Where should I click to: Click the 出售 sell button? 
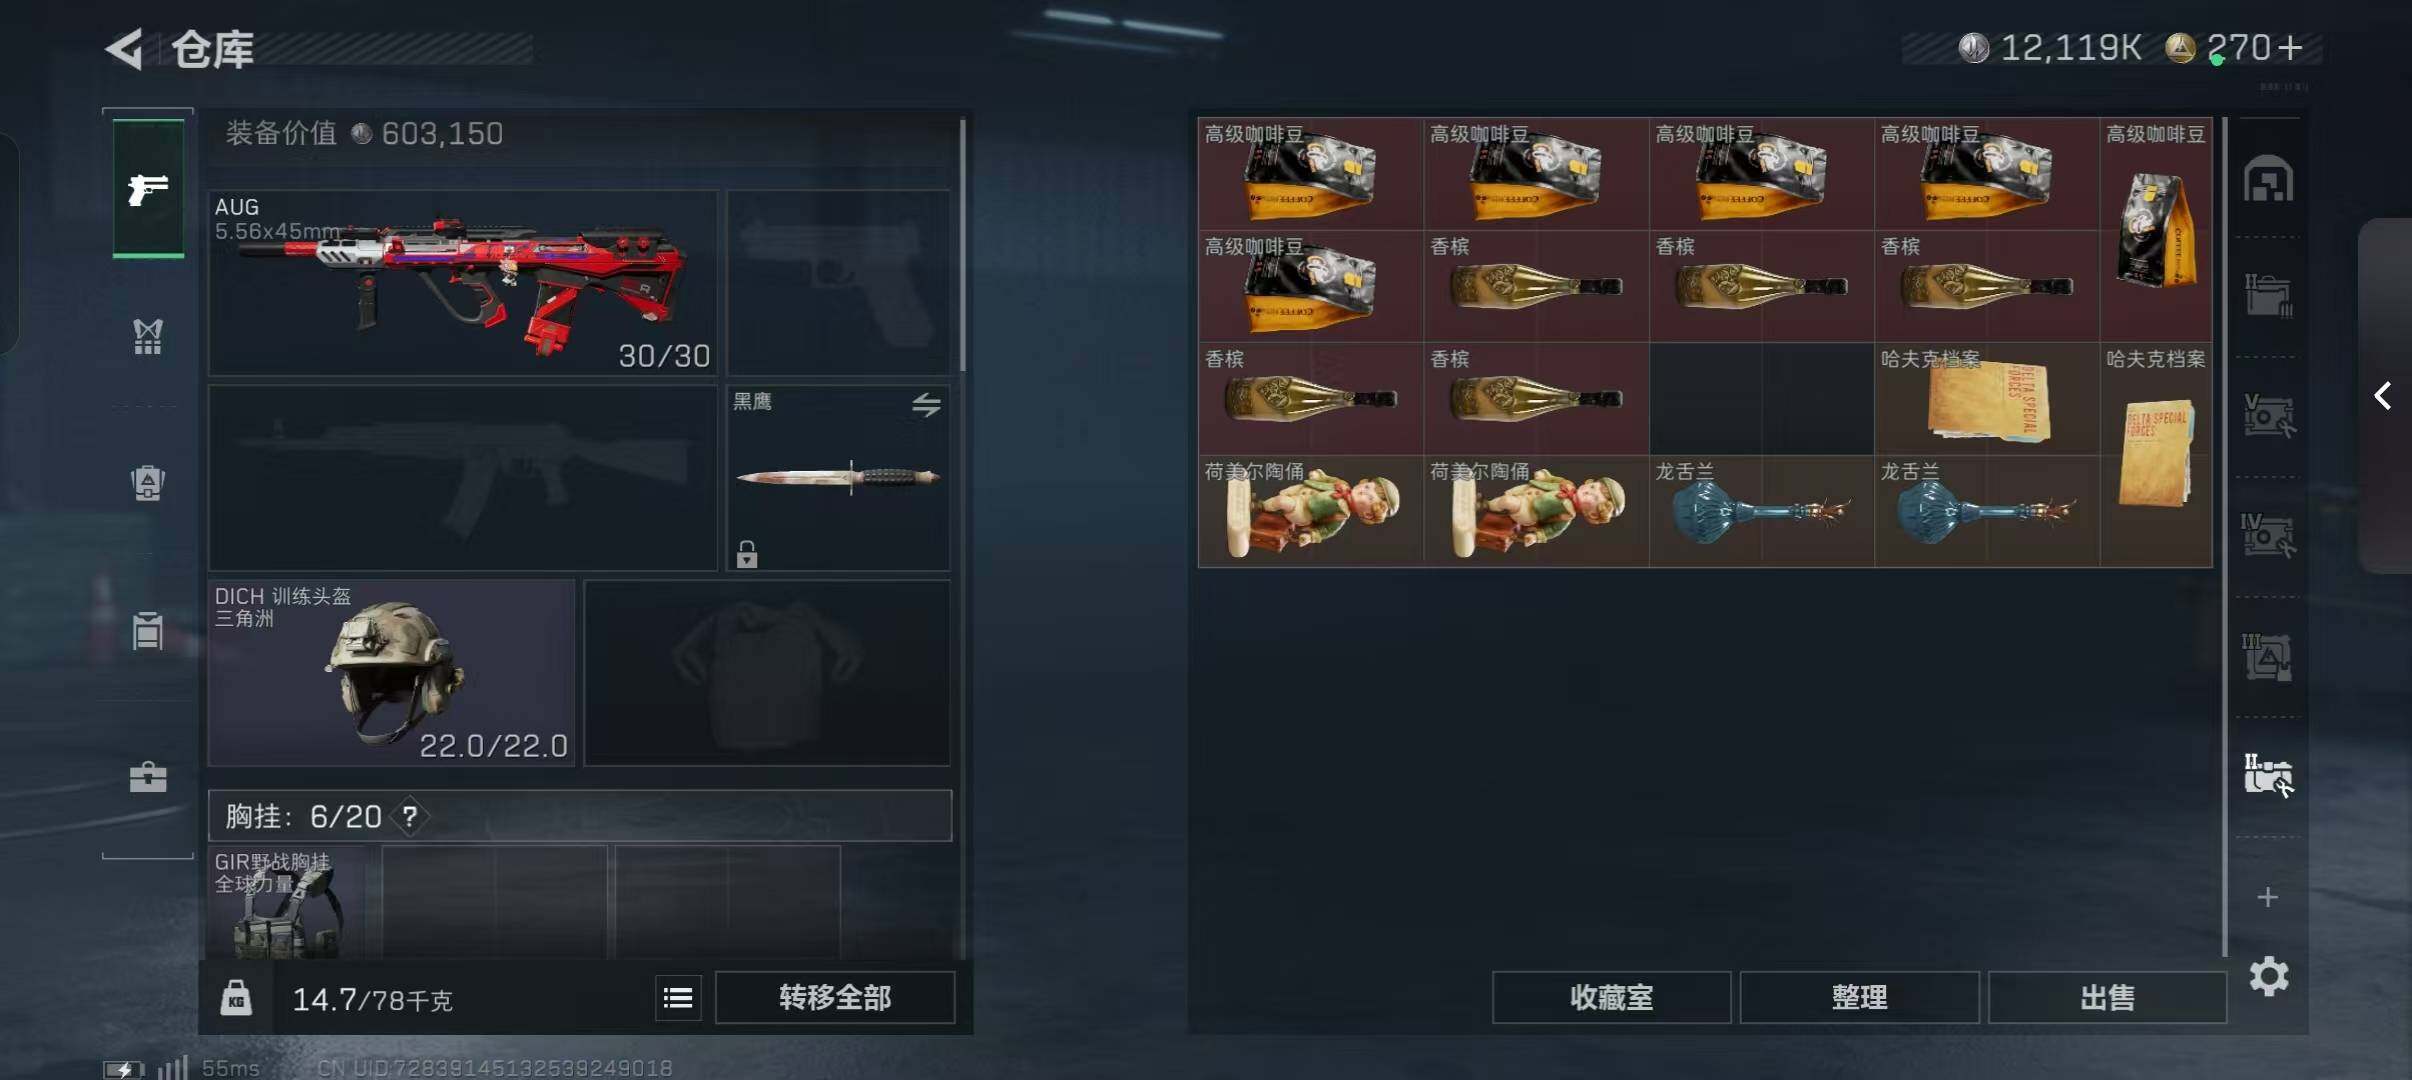(2107, 997)
